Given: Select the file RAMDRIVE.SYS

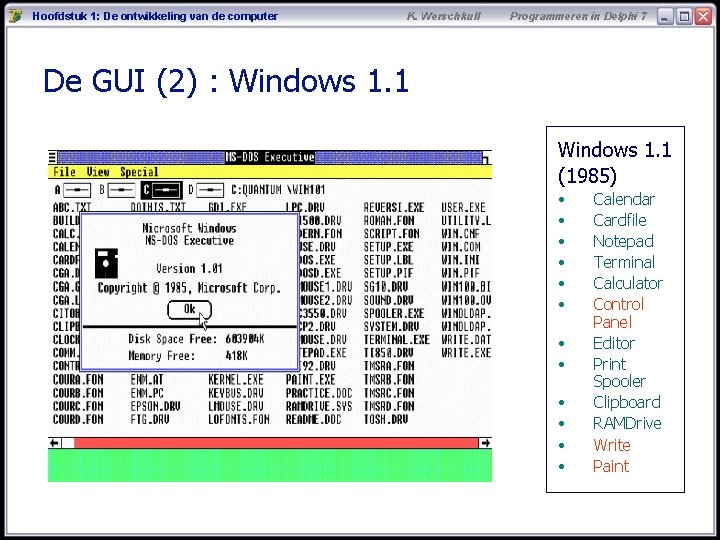Looking at the screenshot, I should [319, 406].
